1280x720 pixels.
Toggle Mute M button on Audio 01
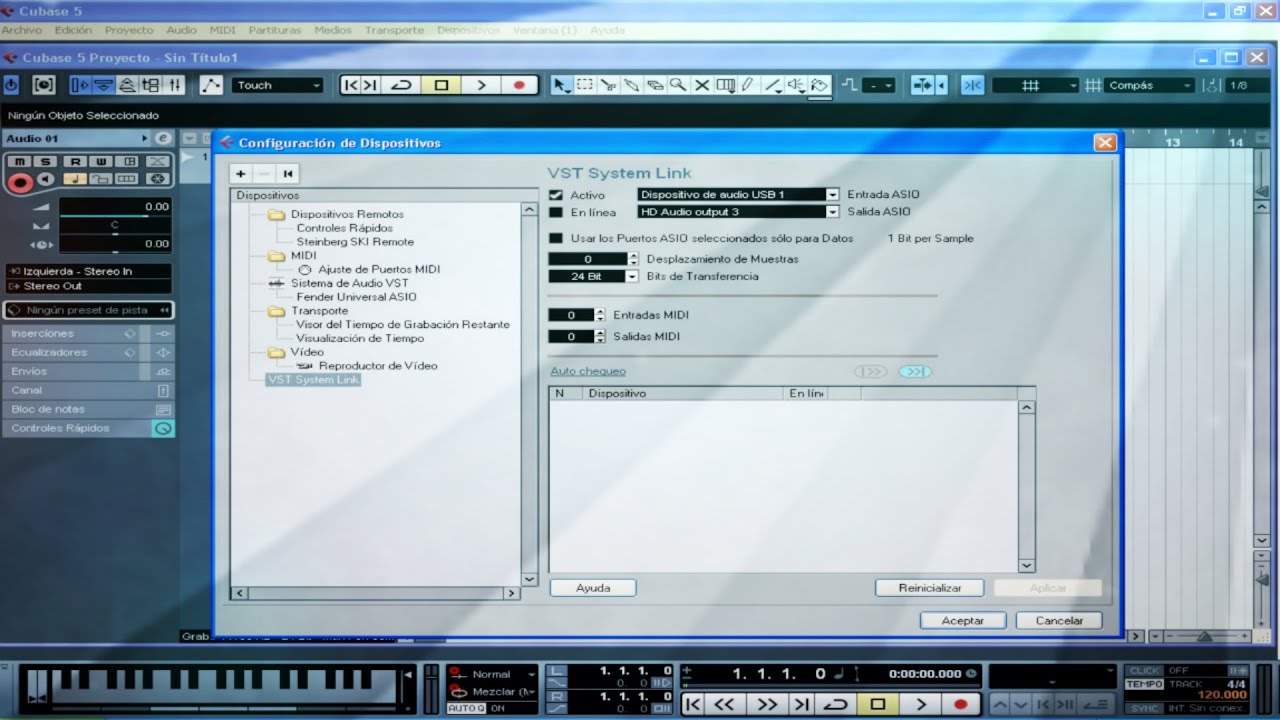pos(19,161)
